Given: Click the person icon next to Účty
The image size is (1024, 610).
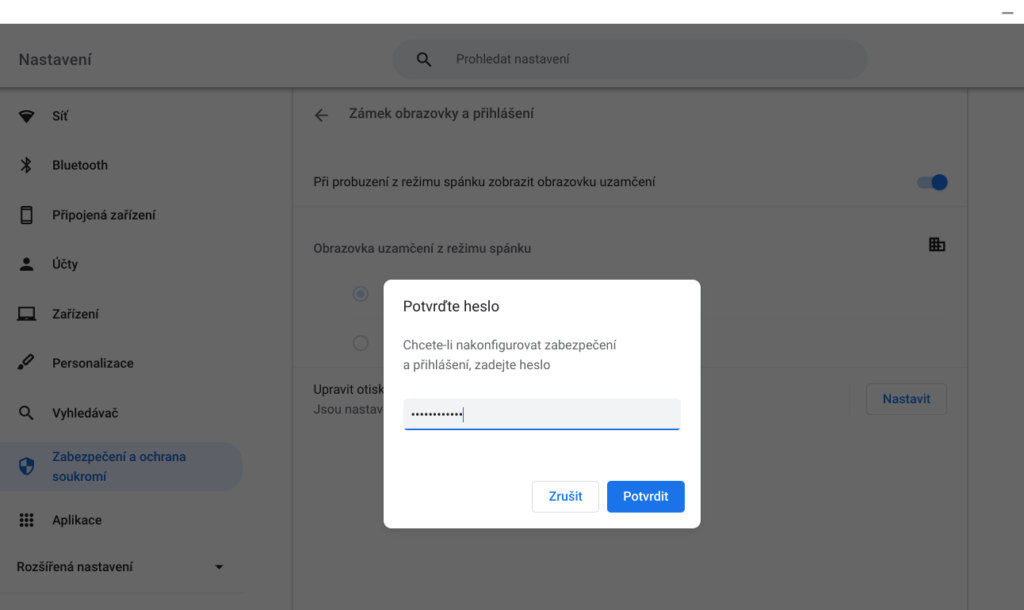Looking at the screenshot, I should 27,264.
